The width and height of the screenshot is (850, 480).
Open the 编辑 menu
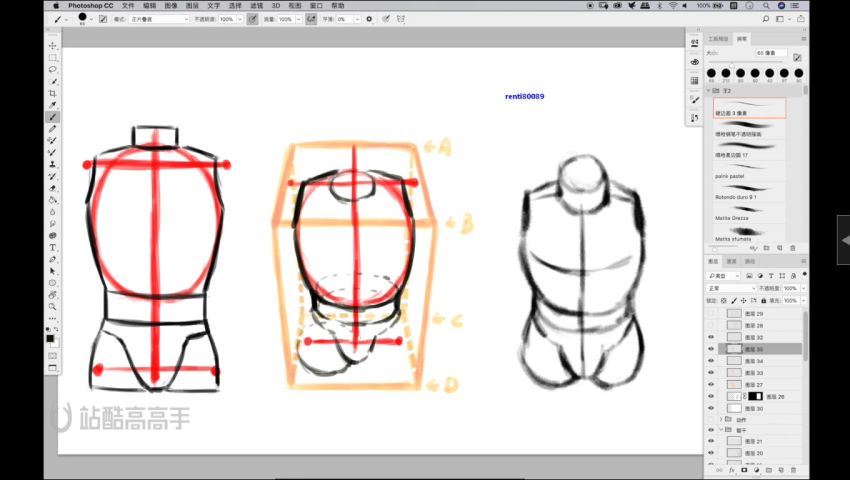[150, 5]
